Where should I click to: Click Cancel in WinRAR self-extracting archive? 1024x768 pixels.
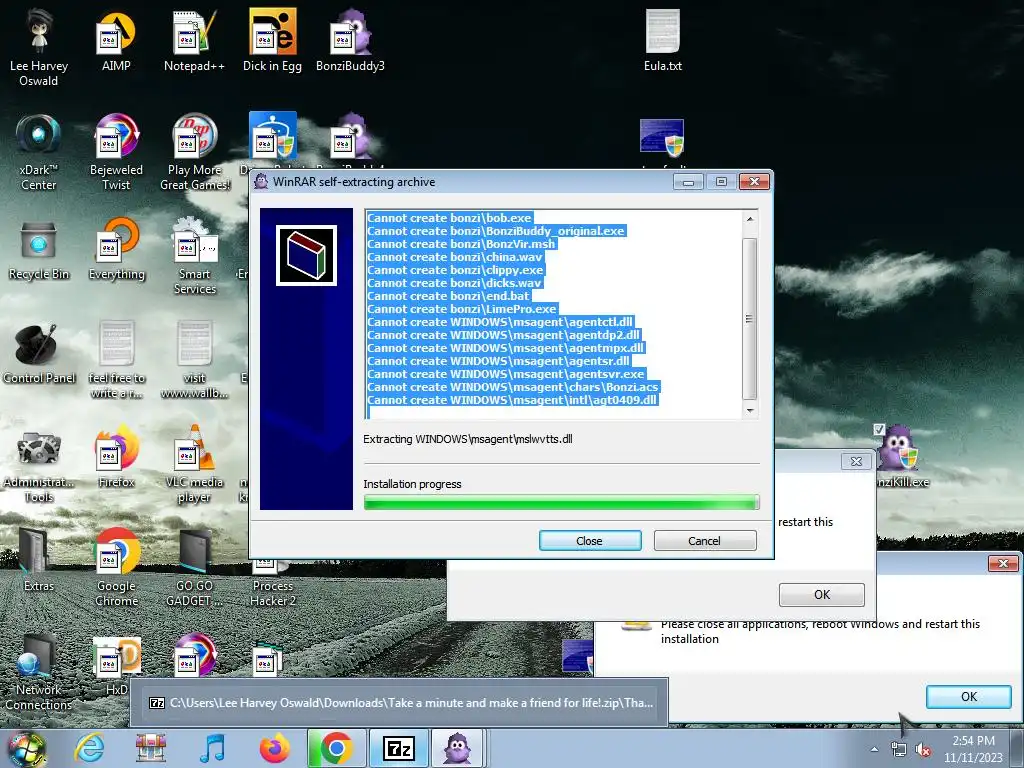[705, 541]
